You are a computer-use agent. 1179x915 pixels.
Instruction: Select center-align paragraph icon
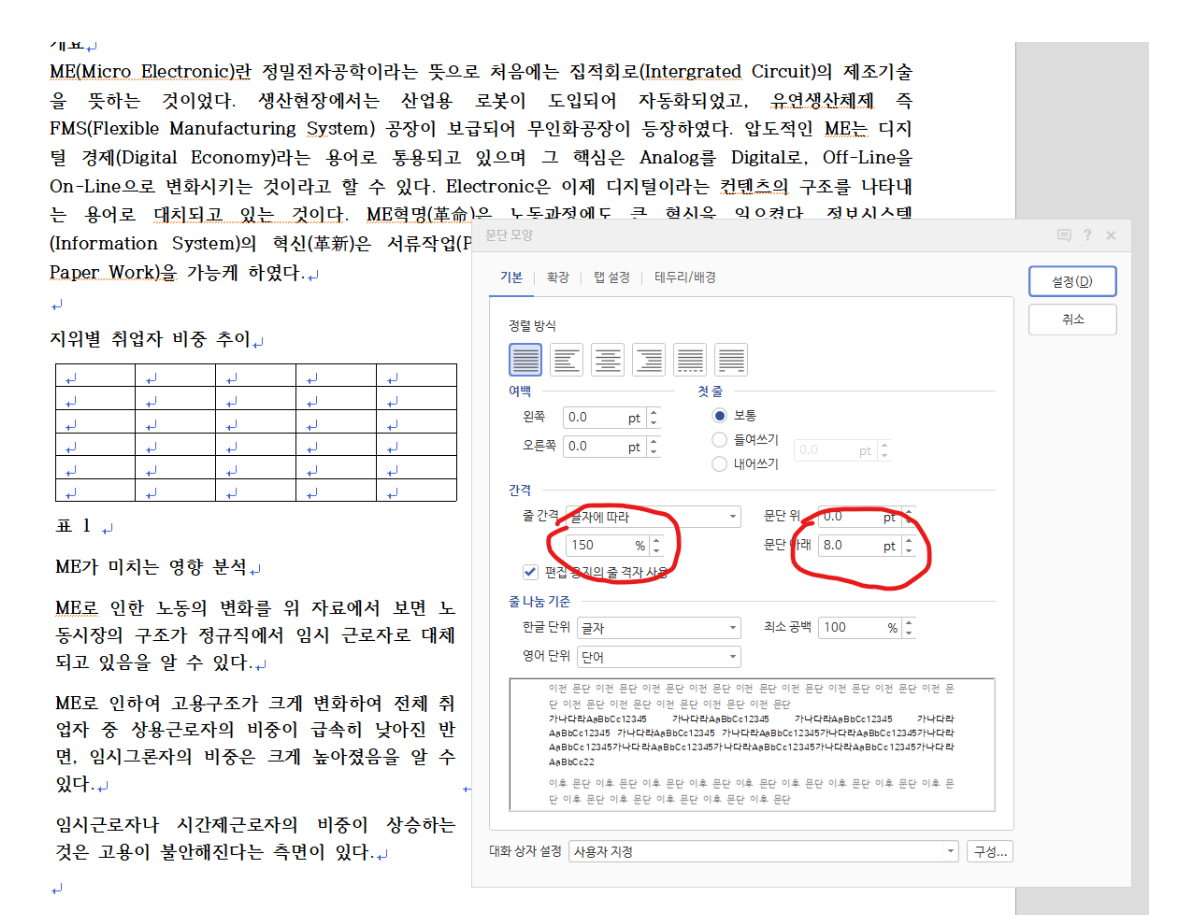[608, 360]
